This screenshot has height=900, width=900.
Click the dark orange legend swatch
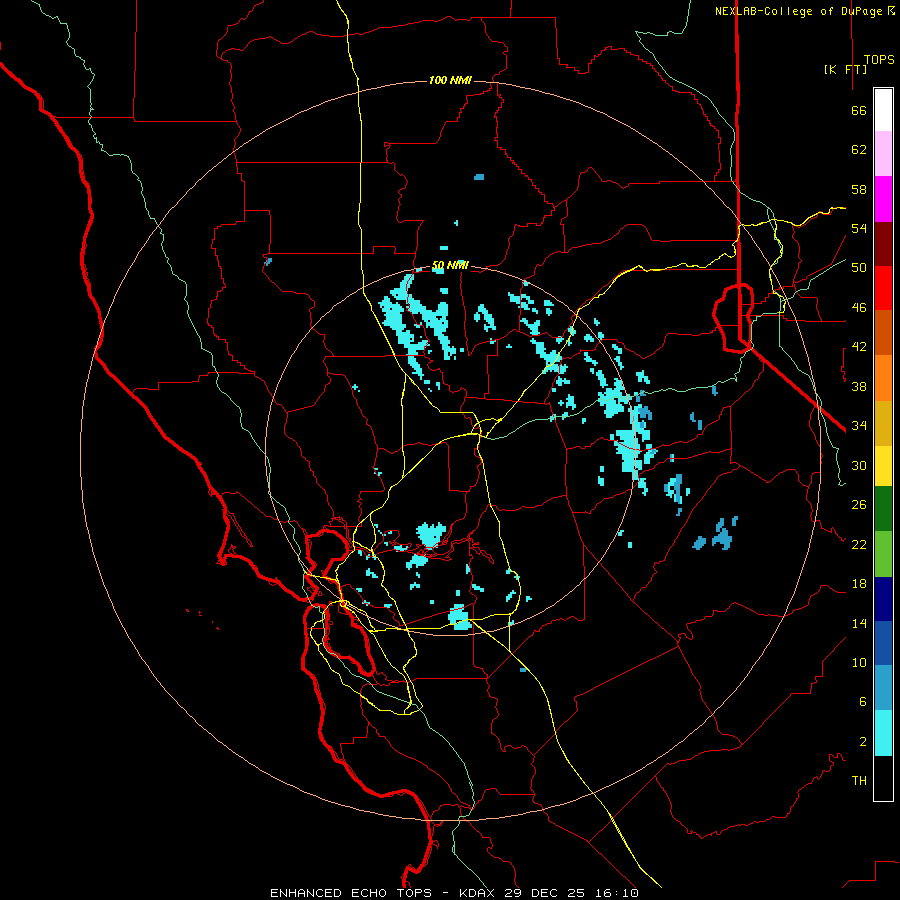point(883,333)
